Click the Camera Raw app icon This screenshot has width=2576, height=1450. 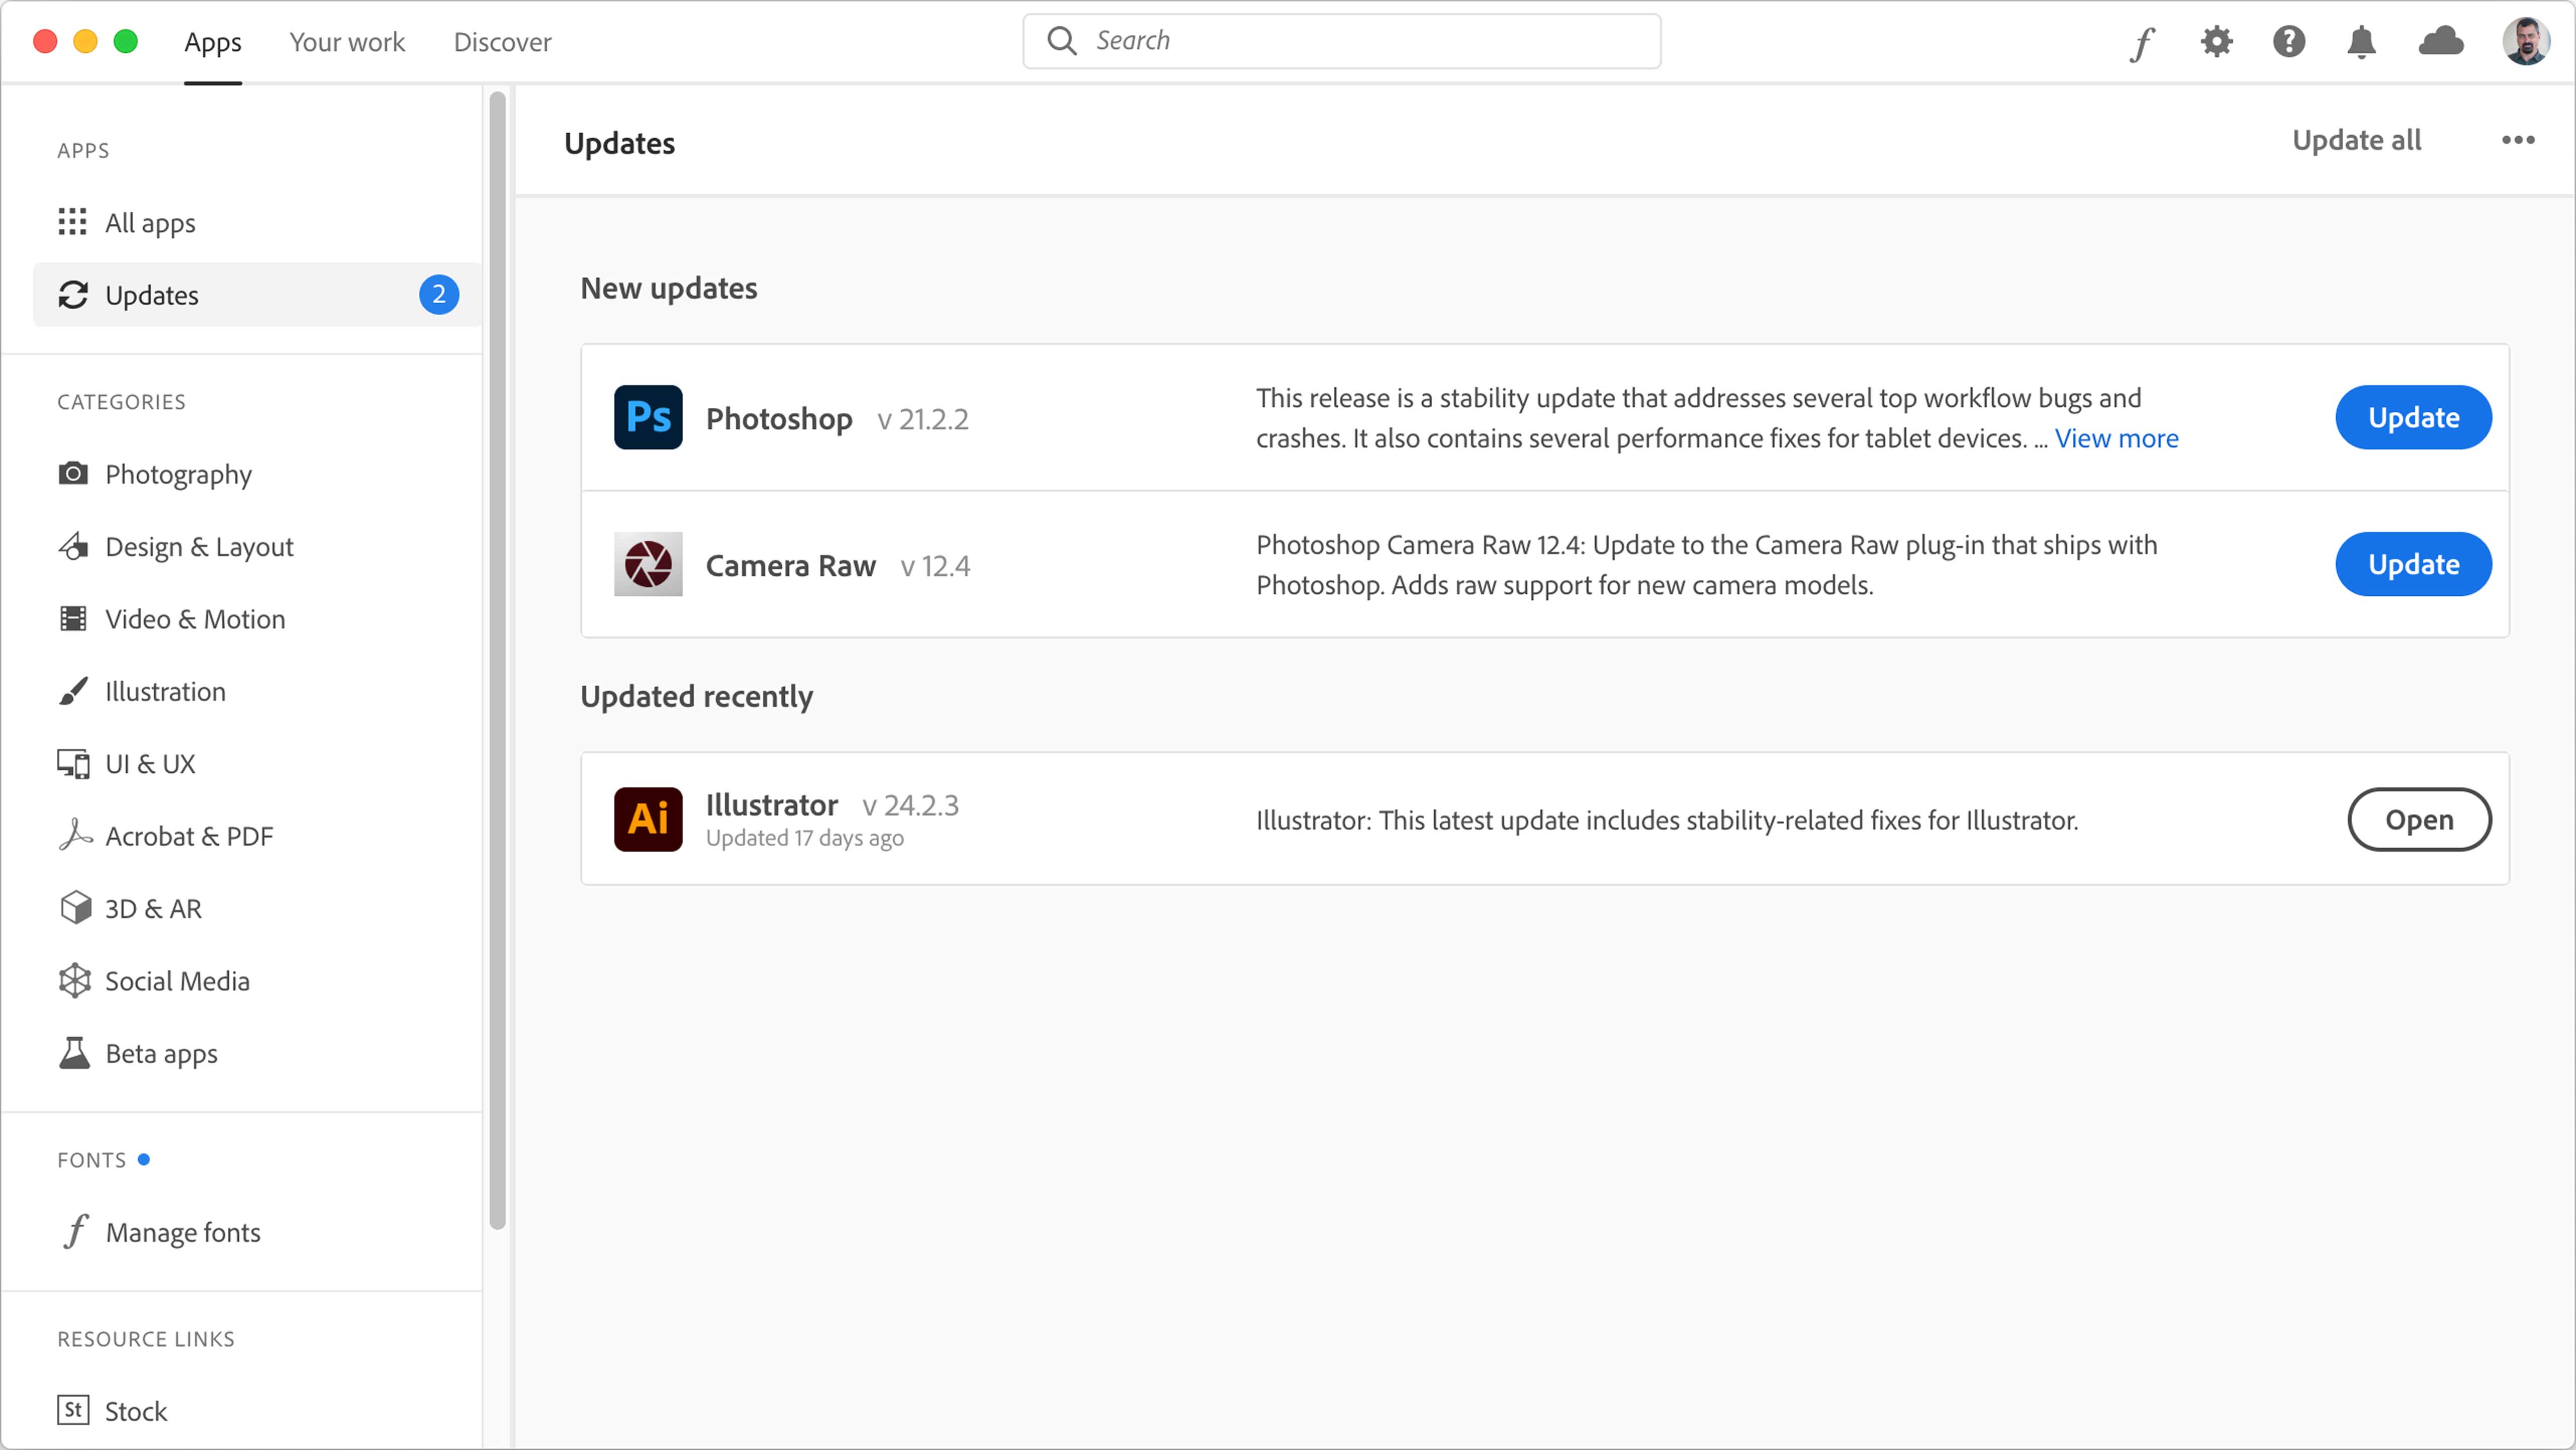(x=648, y=564)
